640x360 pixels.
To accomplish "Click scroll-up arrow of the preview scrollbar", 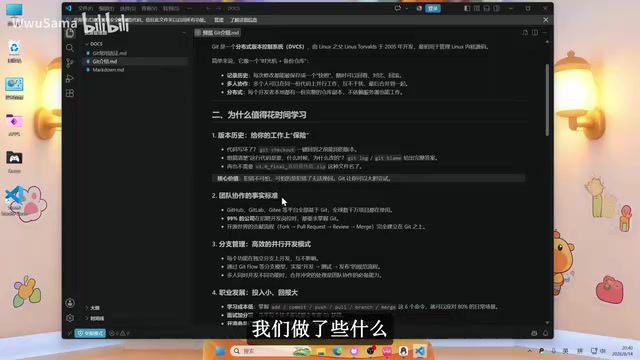I will click(x=547, y=42).
